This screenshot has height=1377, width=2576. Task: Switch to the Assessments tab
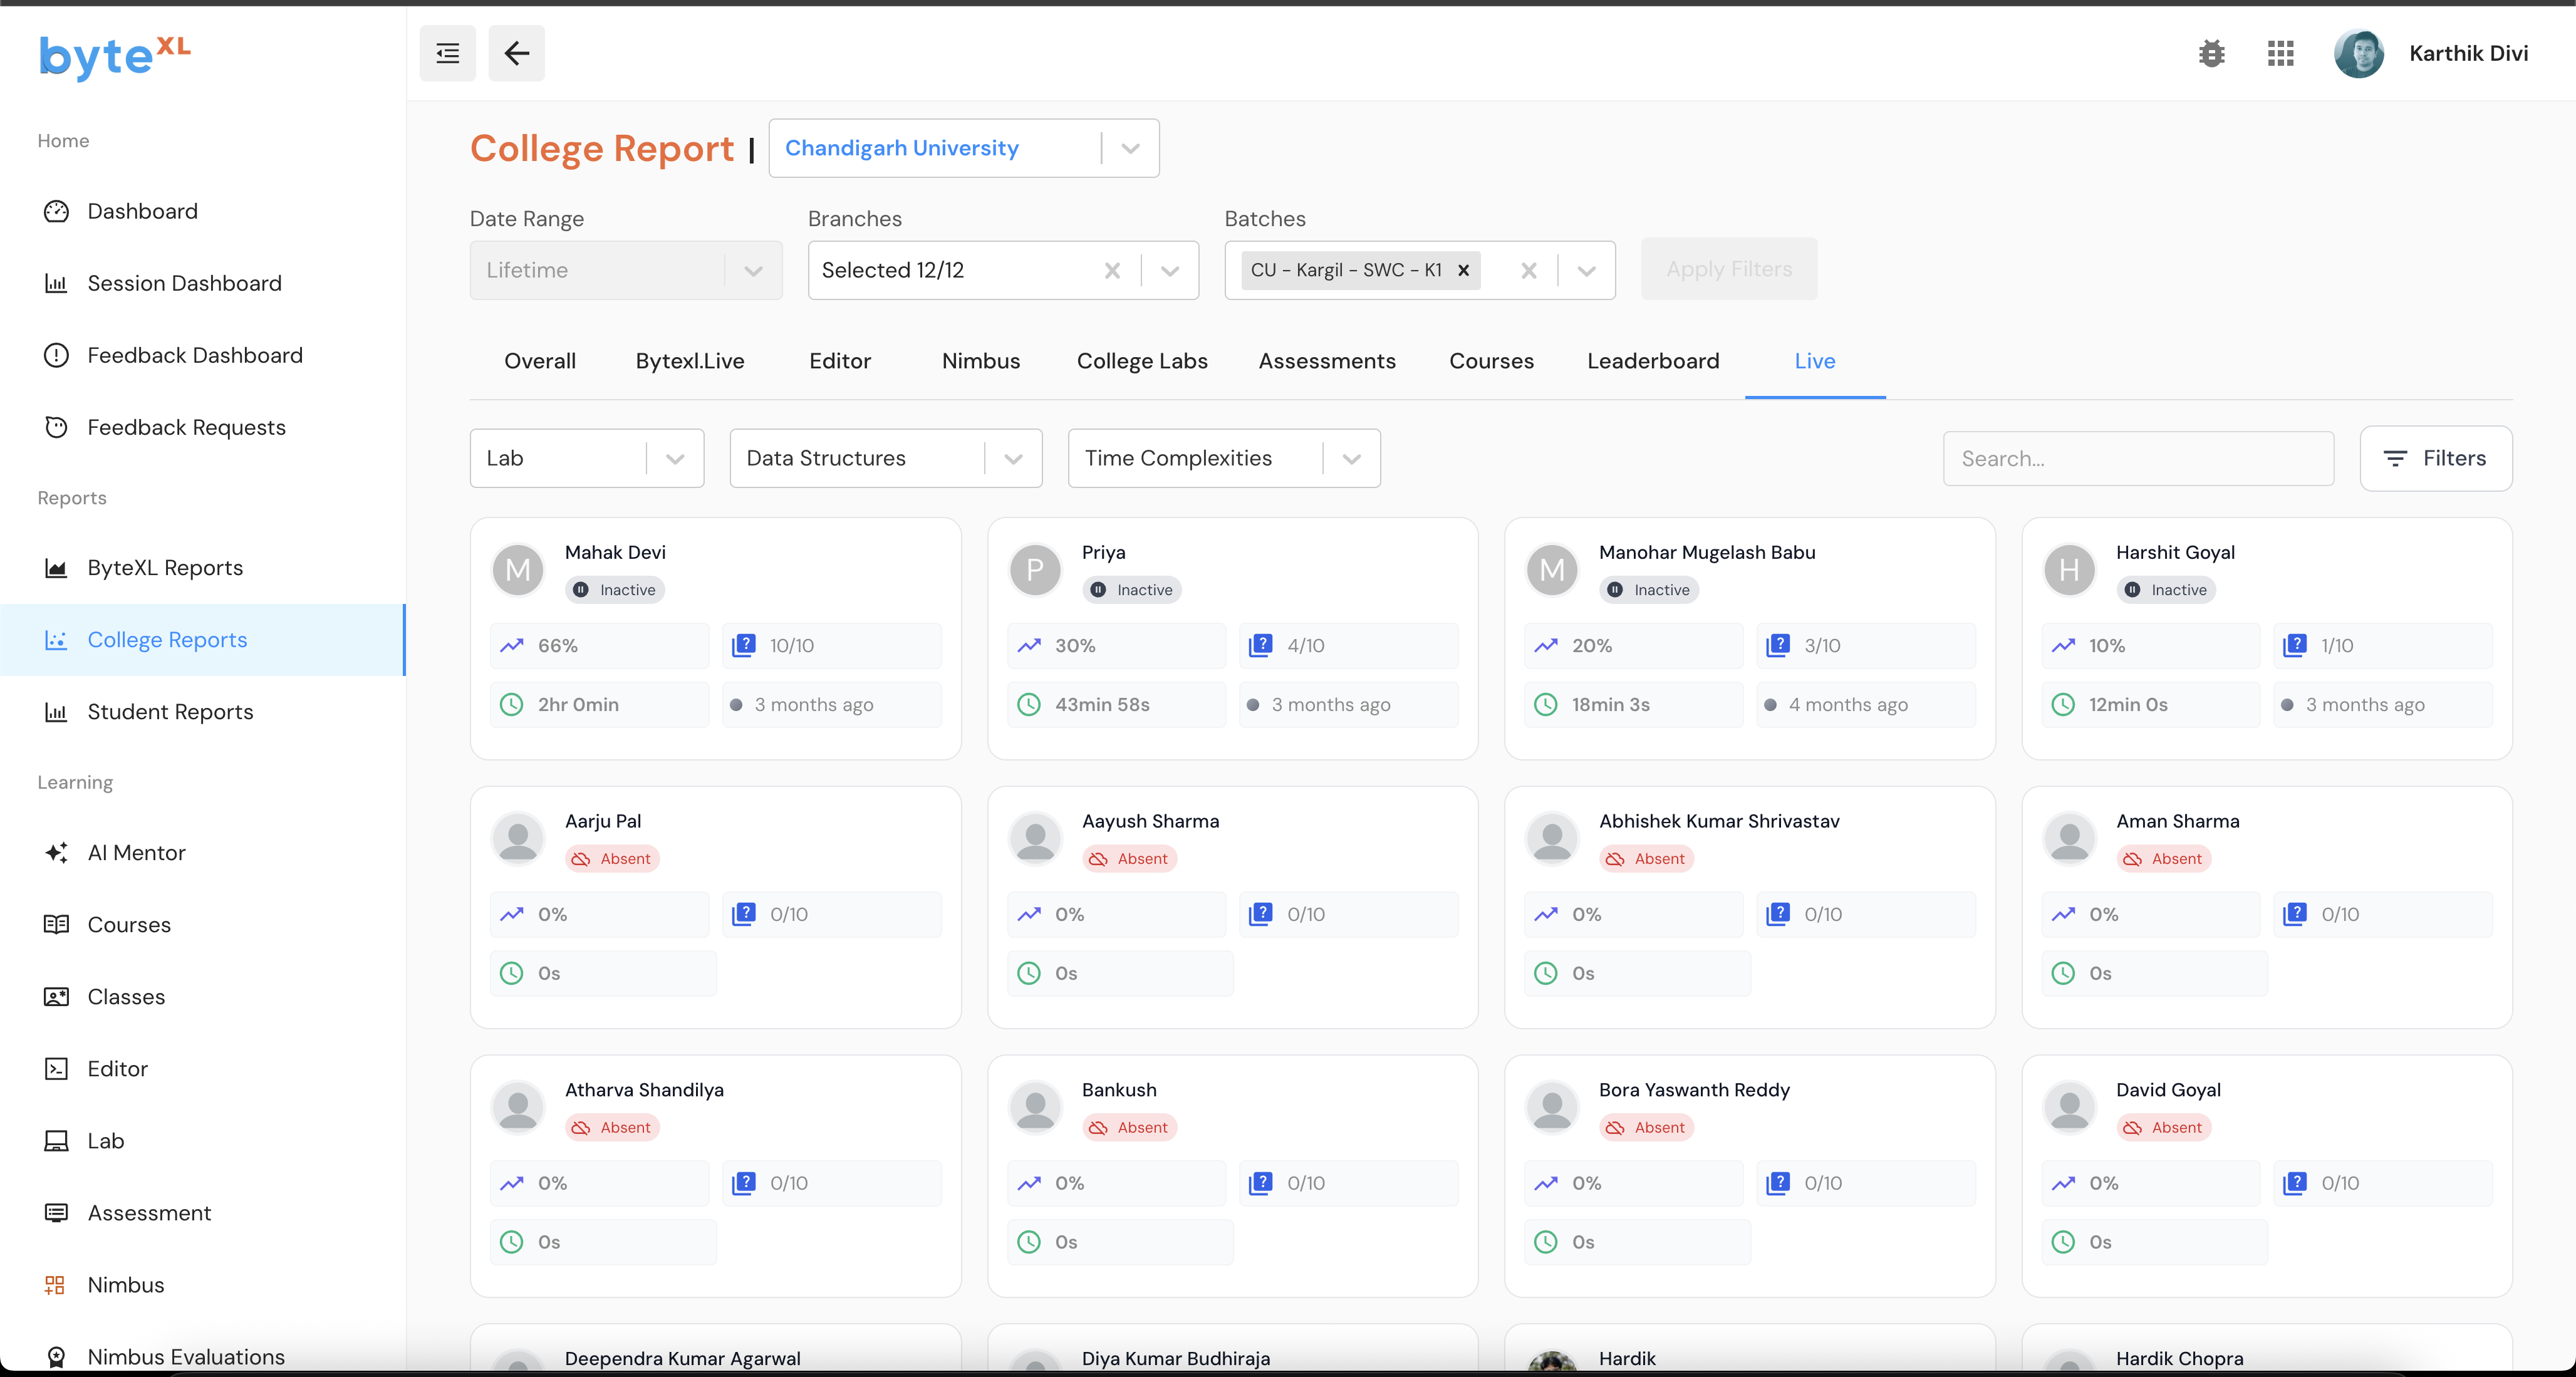(x=1326, y=361)
